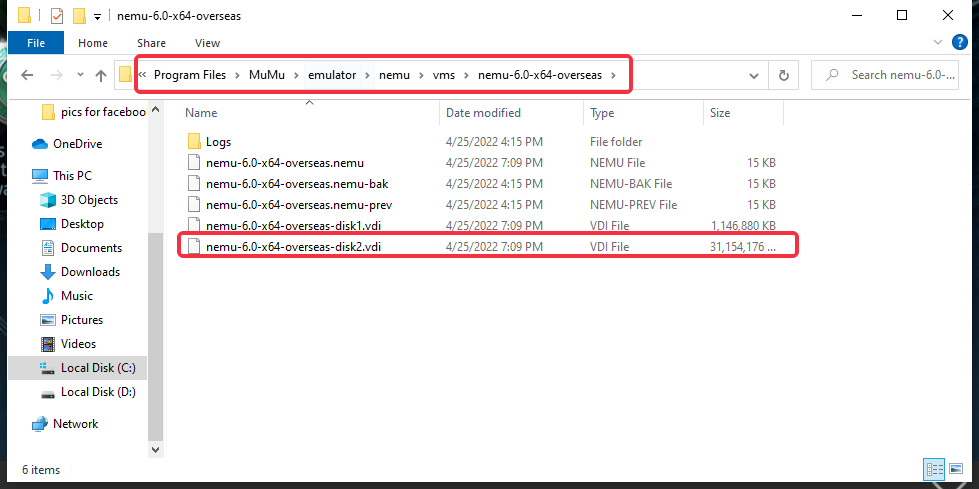Select the Share ribbon tab
Screen dimensions: 979x489
click(x=151, y=43)
